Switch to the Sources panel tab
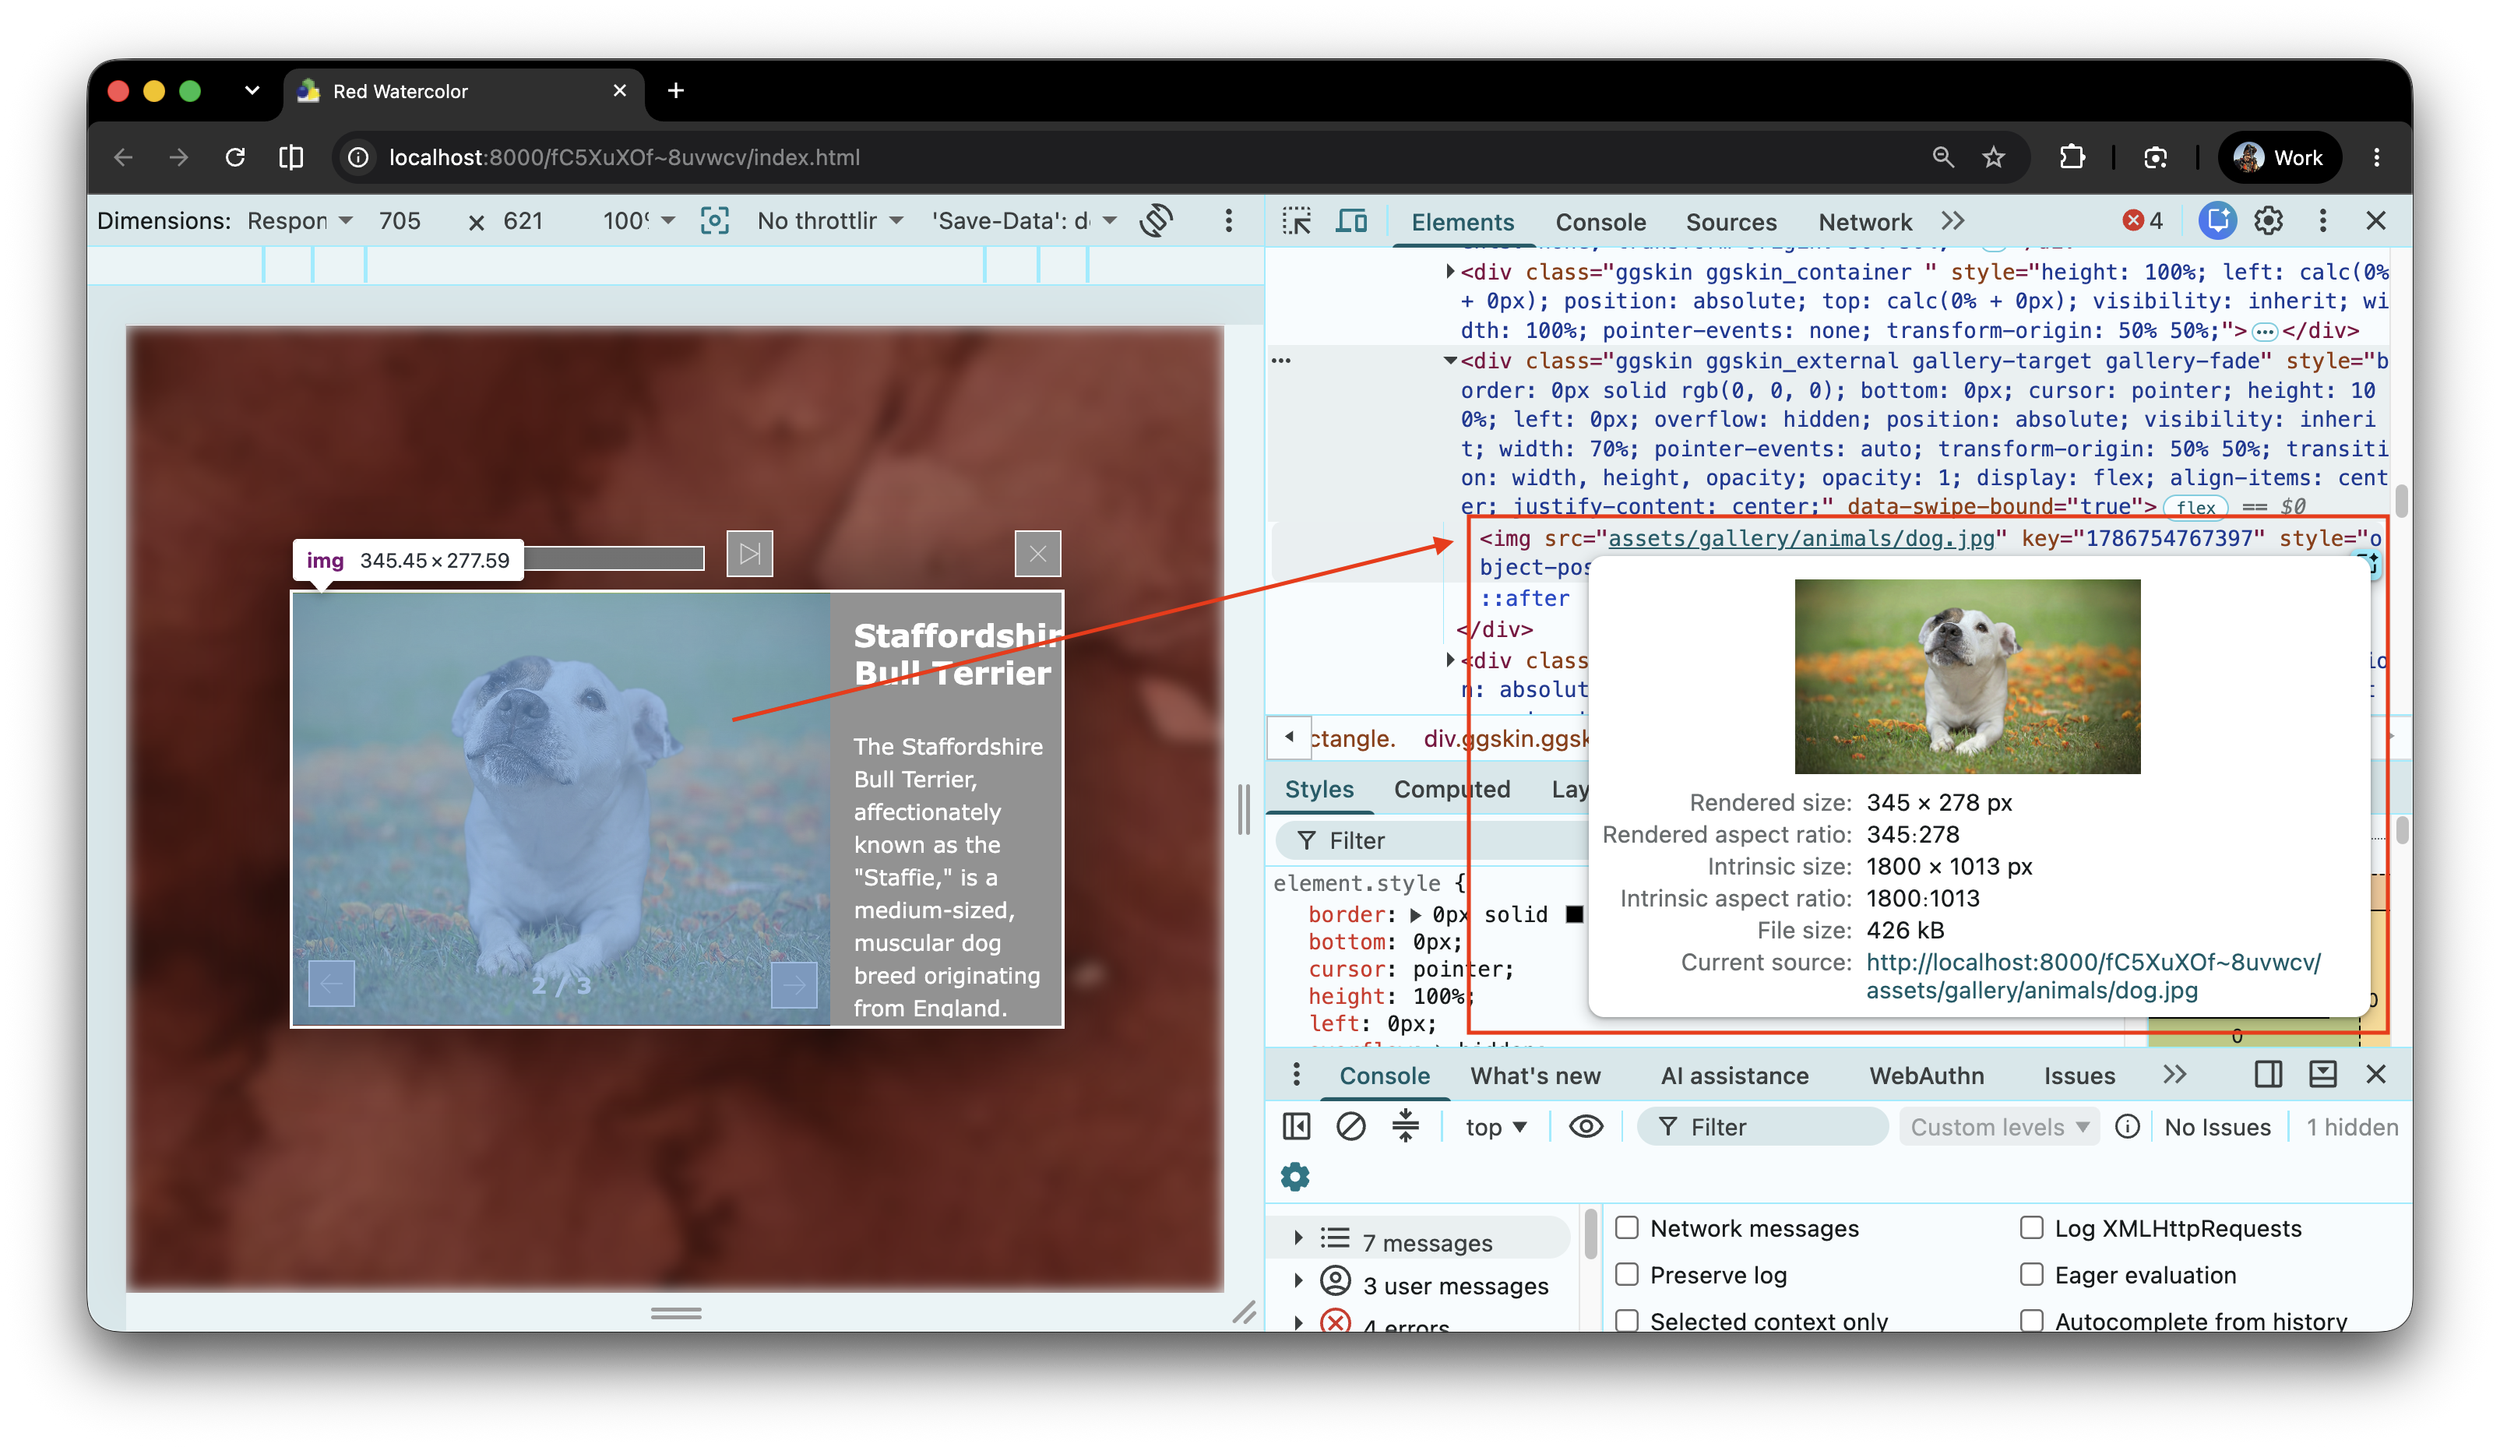The height and width of the screenshot is (1447, 2500). tap(1731, 222)
